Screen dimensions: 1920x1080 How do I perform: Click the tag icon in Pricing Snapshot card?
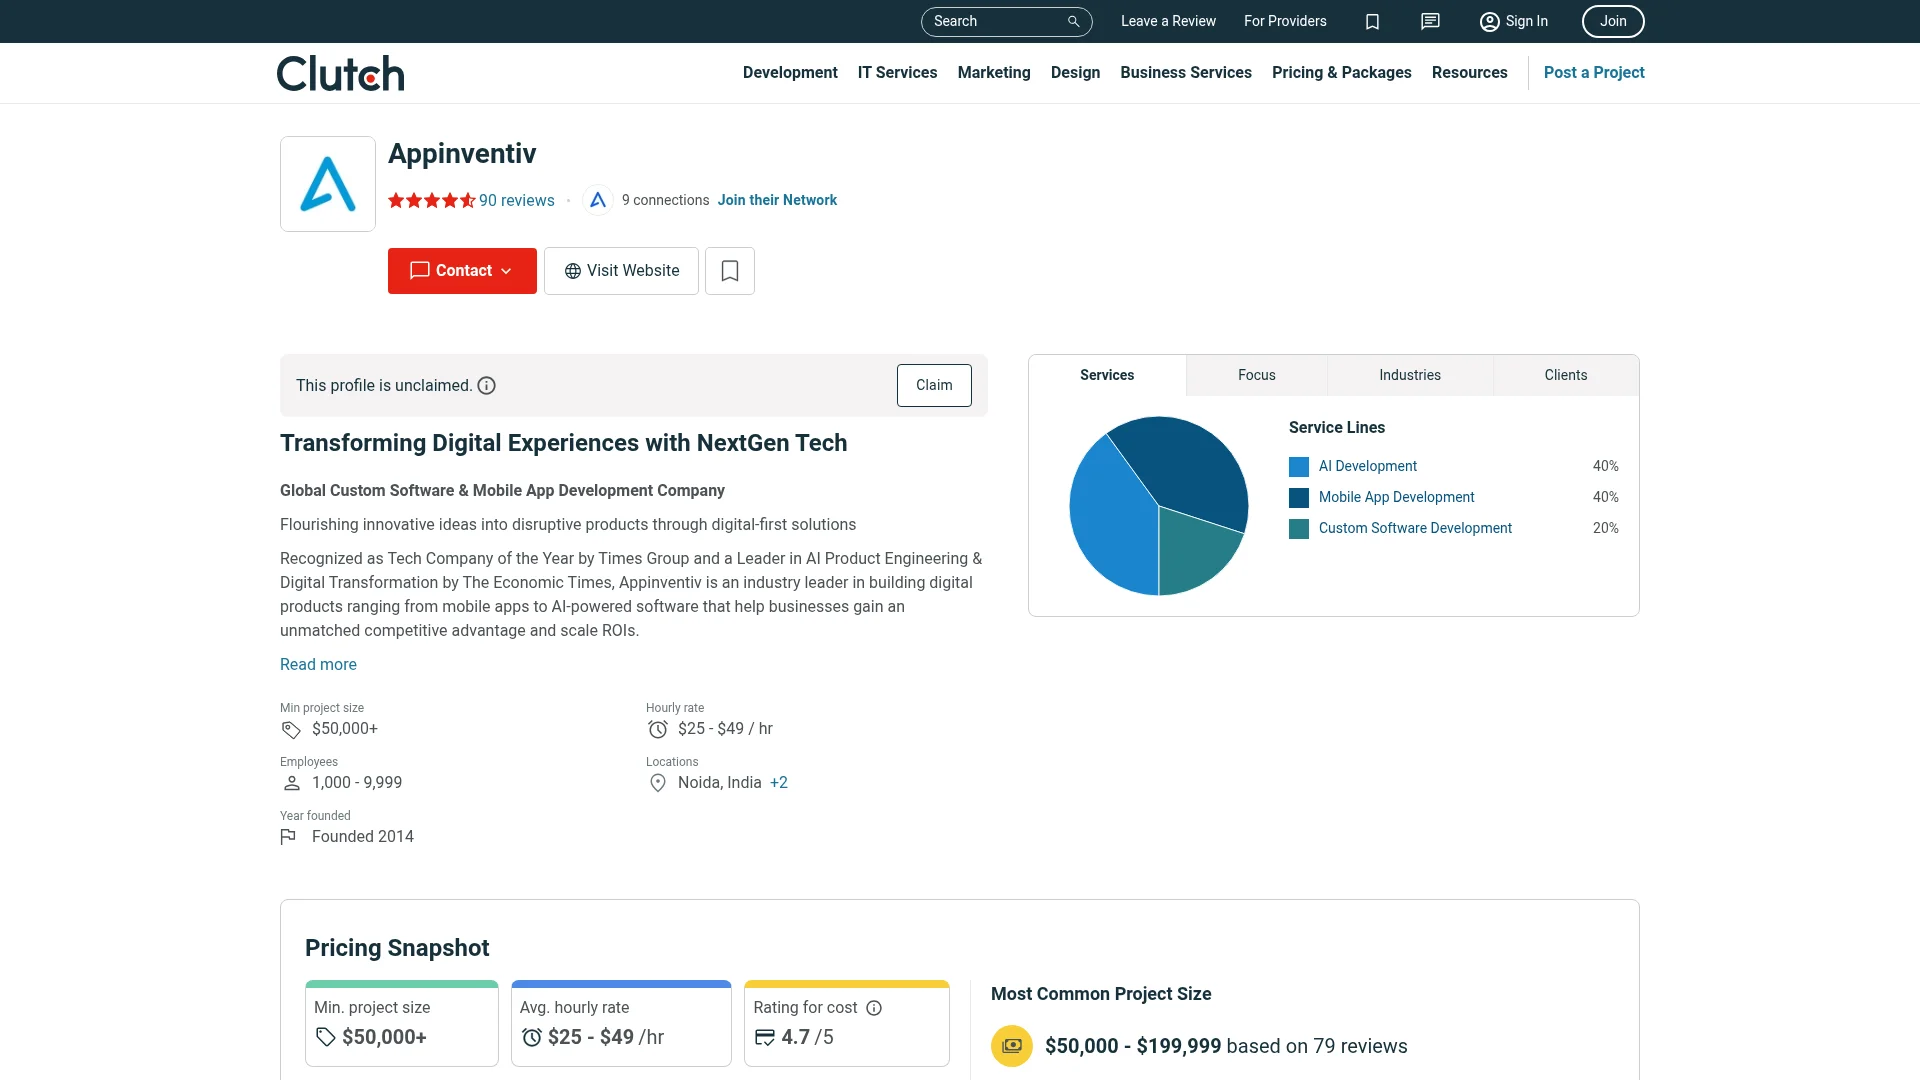coord(326,1037)
